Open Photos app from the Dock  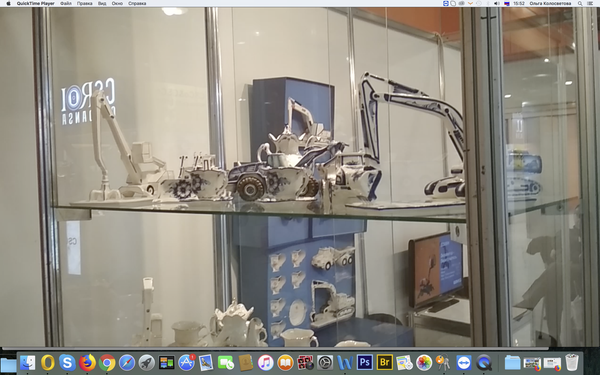424,362
